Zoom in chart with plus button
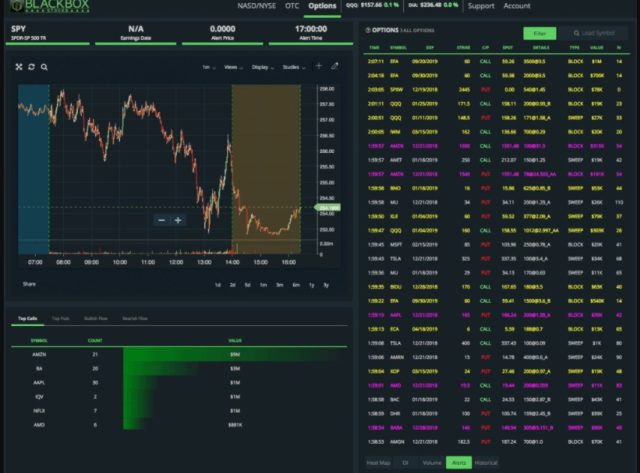 (x=178, y=220)
